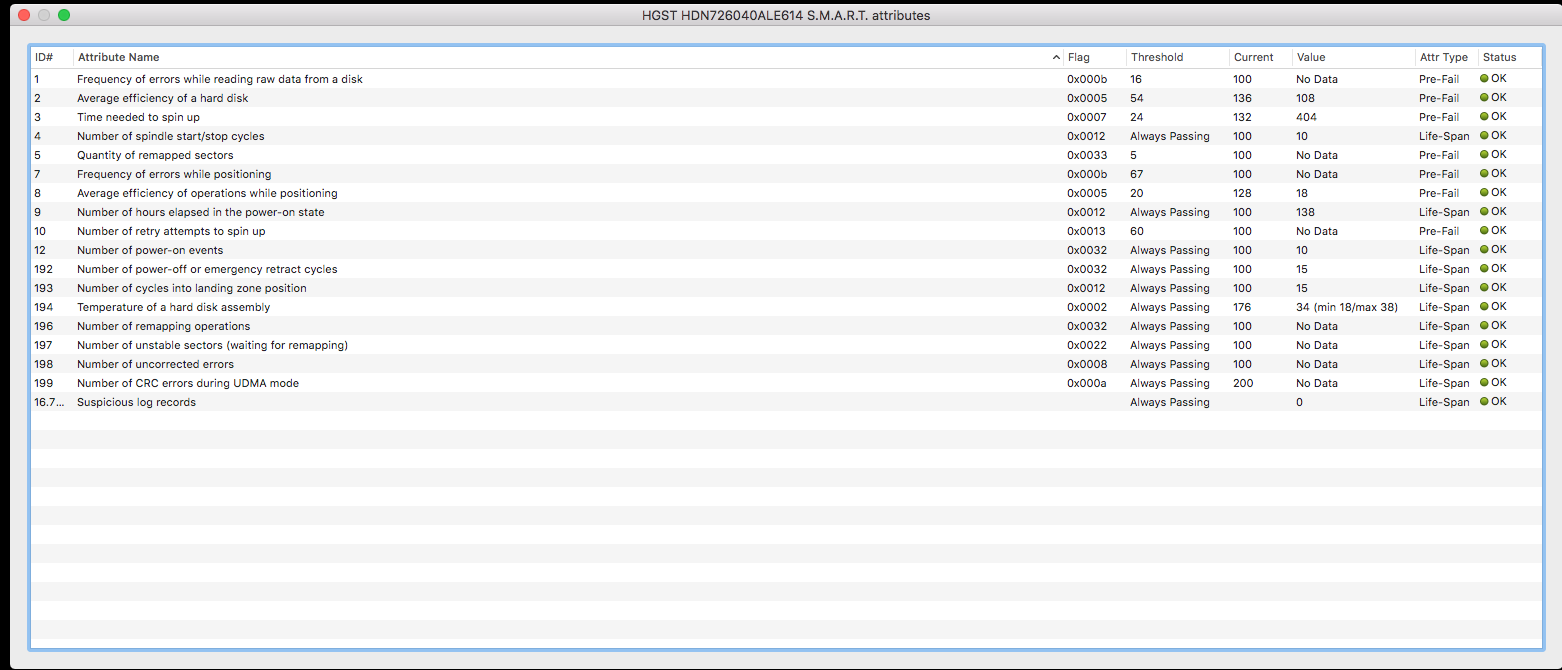Select 'Quantity of remapped sectors' row
This screenshot has height=670, width=1562.
786,155
